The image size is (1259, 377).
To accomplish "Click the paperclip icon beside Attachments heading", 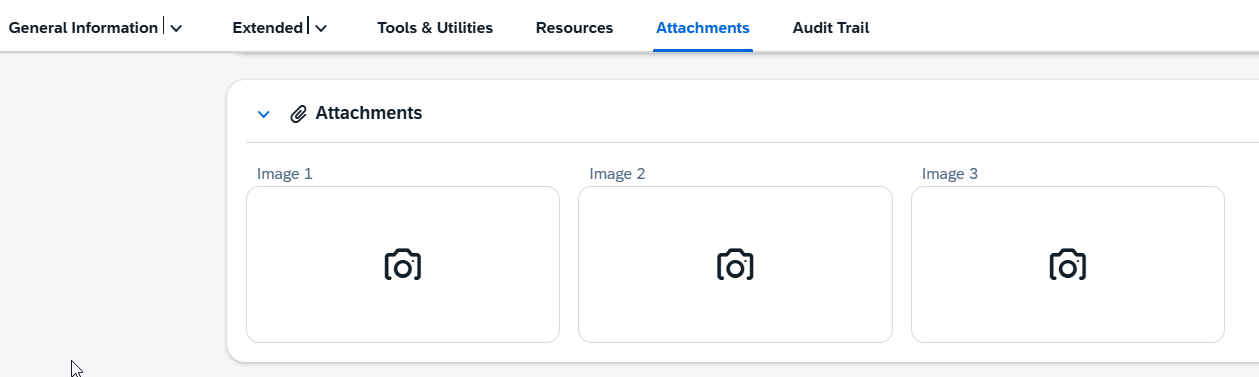I will (298, 114).
